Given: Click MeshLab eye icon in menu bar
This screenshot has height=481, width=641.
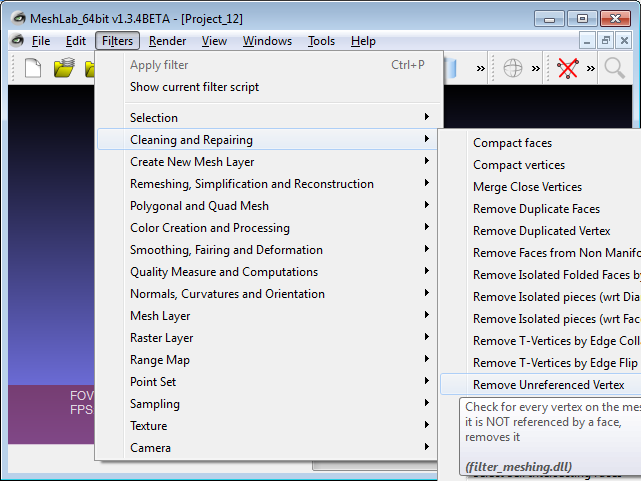Looking at the screenshot, I should pos(17,40).
